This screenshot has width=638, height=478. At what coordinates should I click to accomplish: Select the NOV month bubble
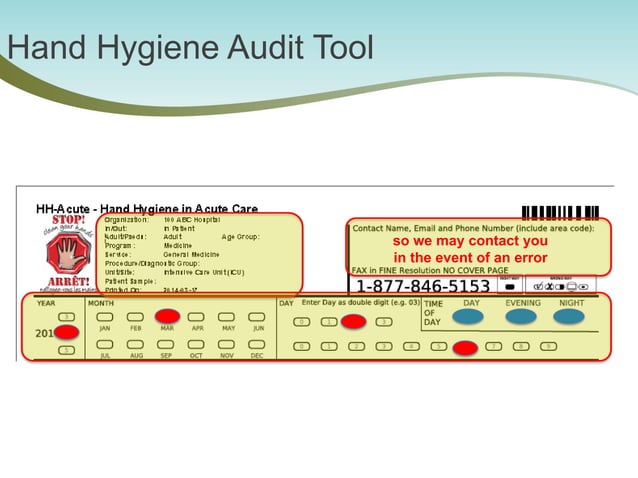[x=226, y=345]
